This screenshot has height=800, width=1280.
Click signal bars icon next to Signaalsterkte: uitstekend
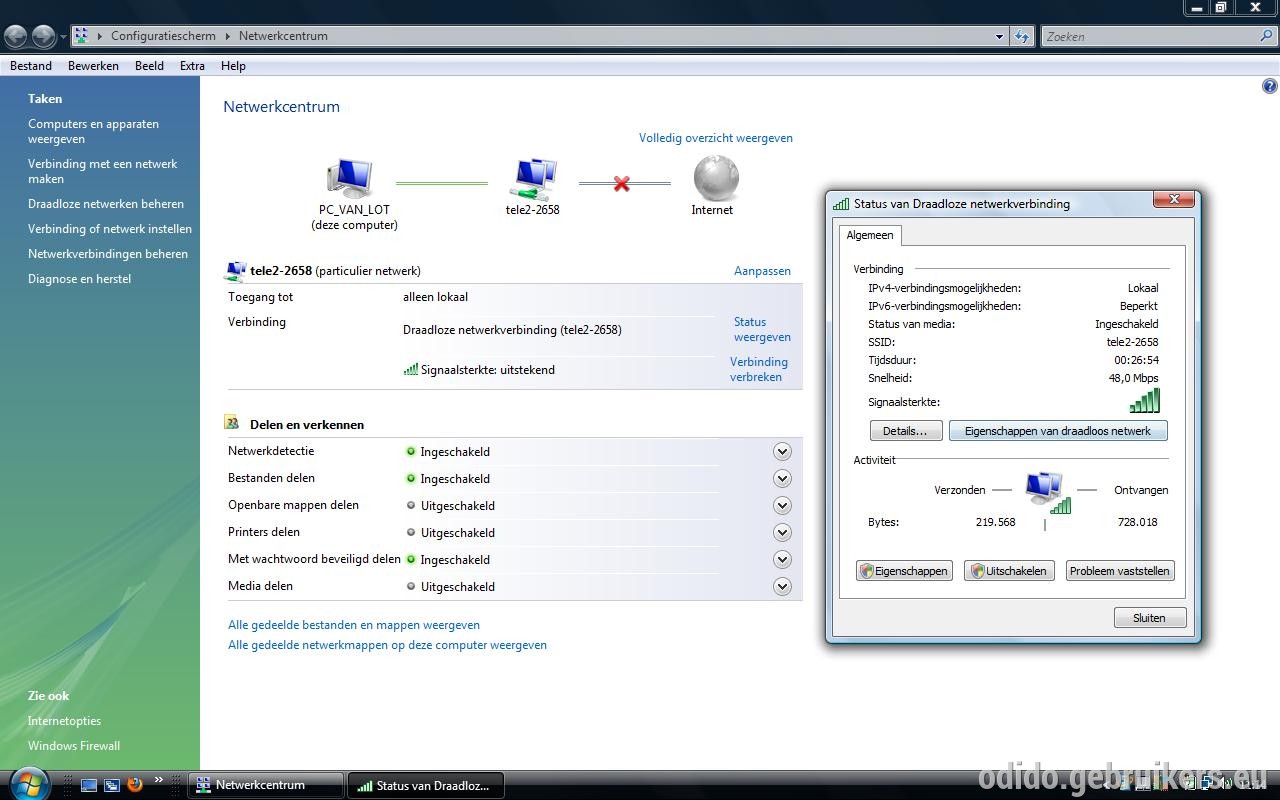point(411,369)
